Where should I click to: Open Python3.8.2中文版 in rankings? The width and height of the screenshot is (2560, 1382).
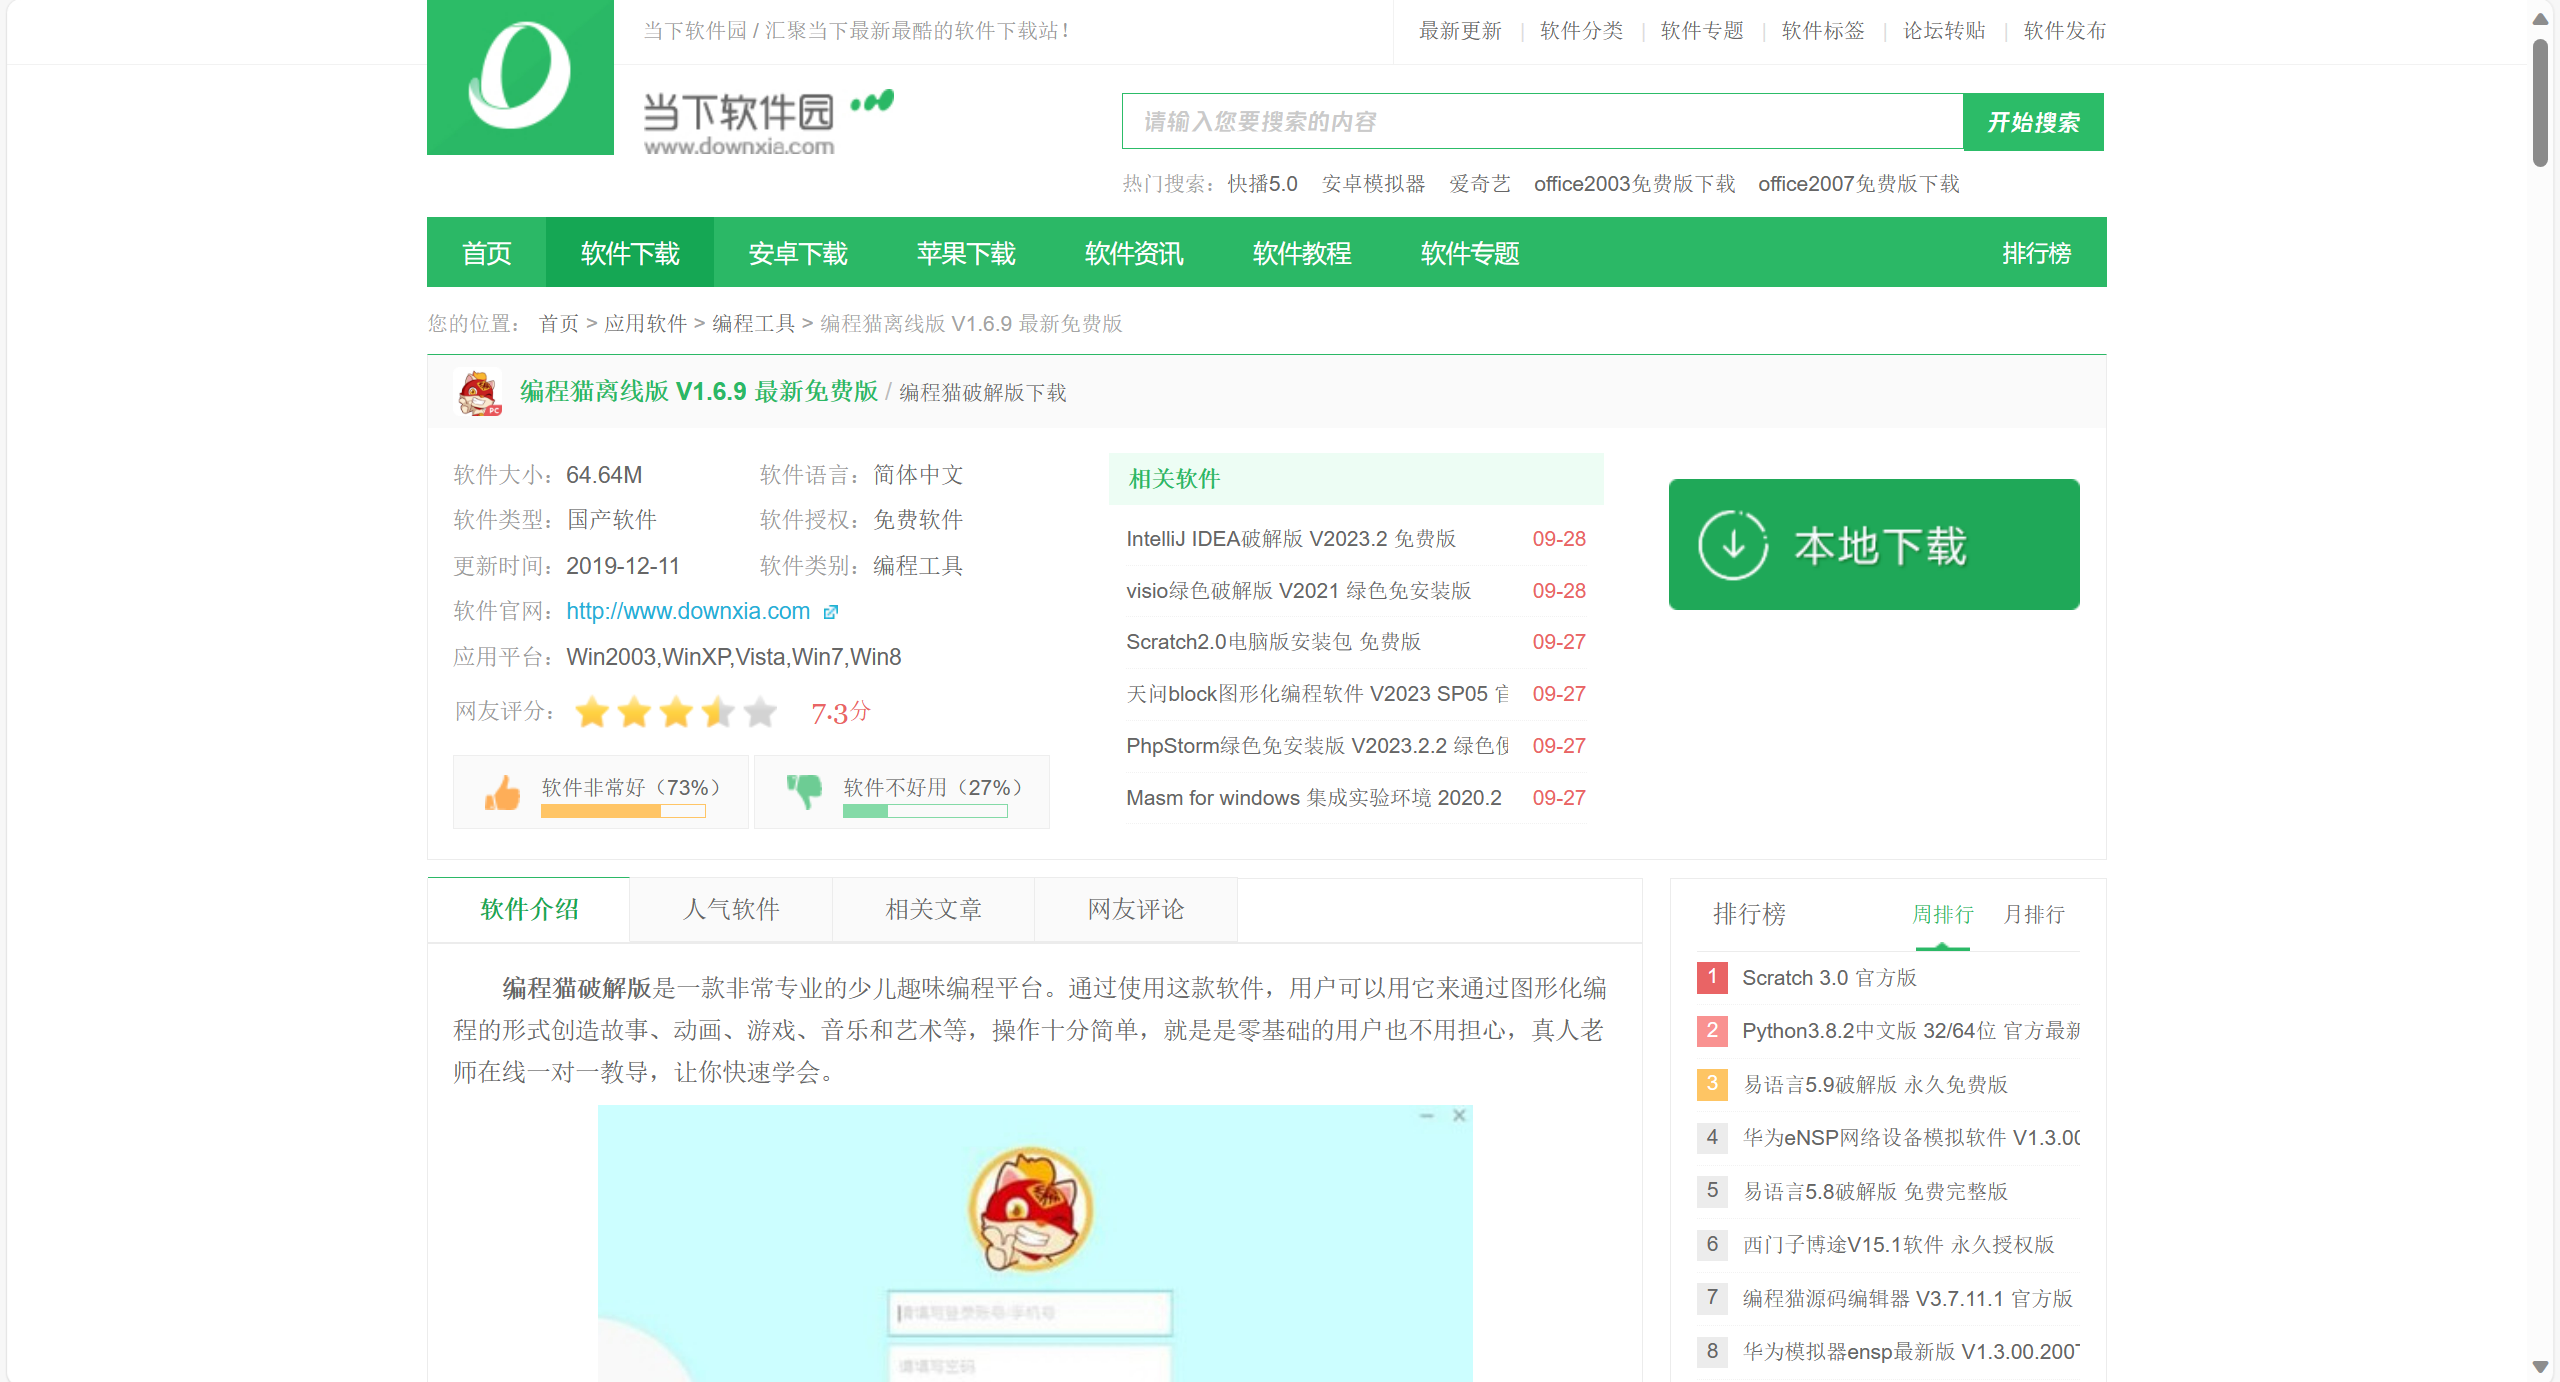pos(1911,1031)
